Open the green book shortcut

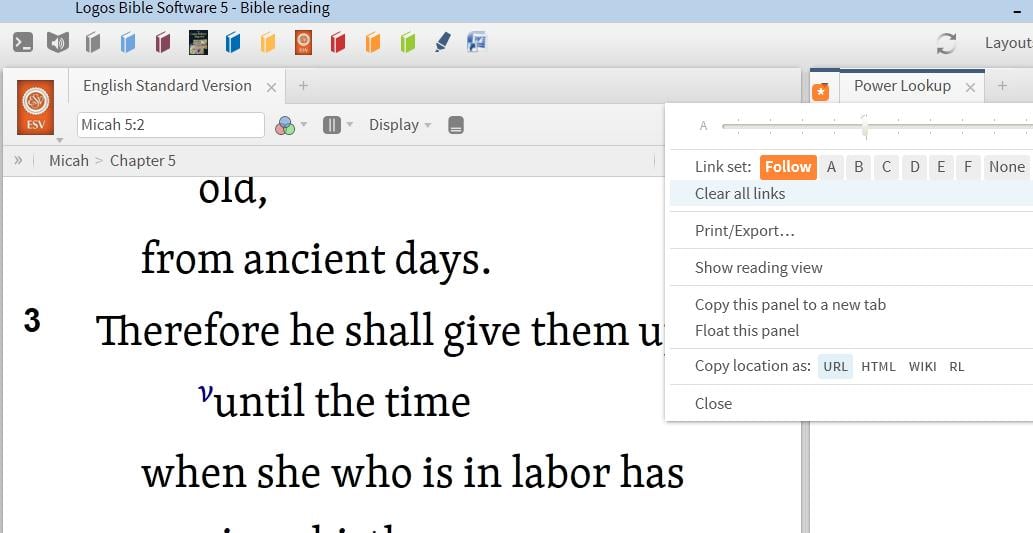[408, 43]
